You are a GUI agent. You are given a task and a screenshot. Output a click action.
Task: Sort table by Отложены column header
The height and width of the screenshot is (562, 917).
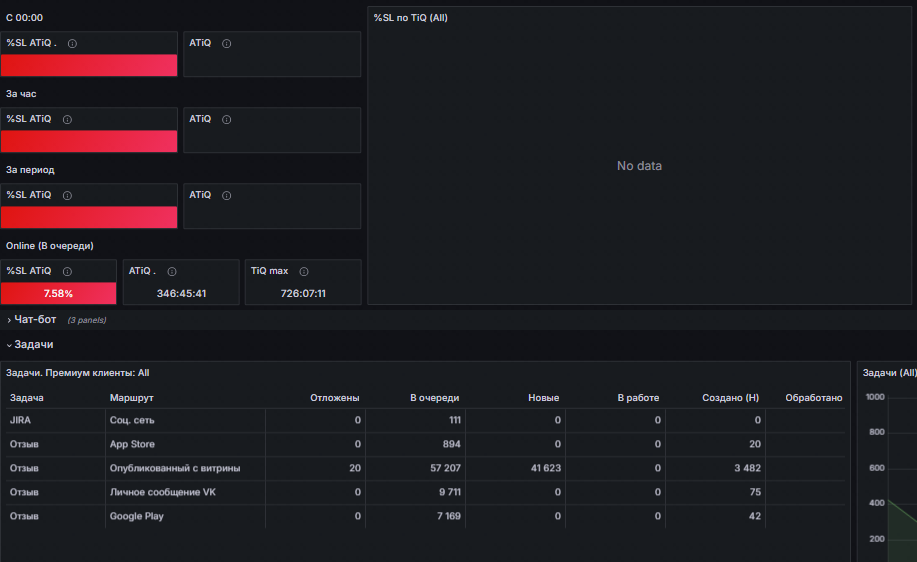[x=335, y=398]
